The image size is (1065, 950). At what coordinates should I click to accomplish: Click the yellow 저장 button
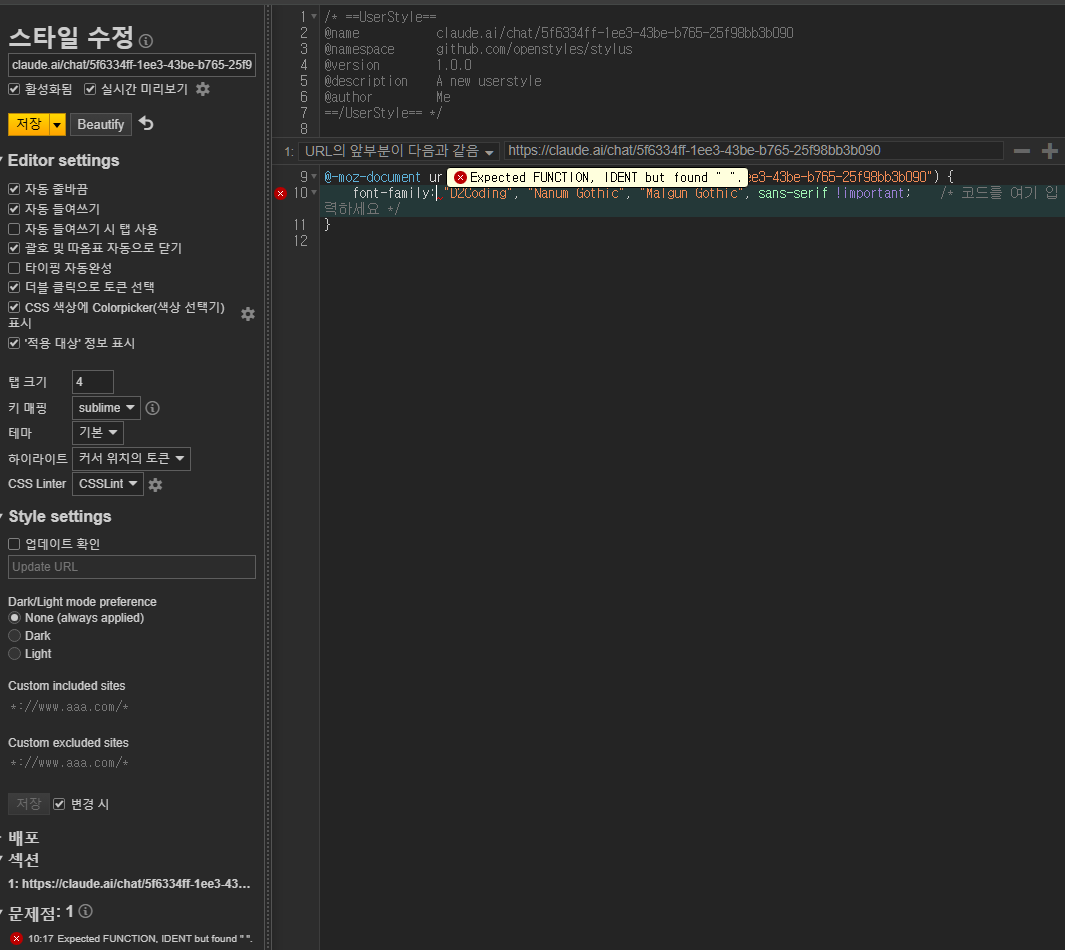coord(29,124)
